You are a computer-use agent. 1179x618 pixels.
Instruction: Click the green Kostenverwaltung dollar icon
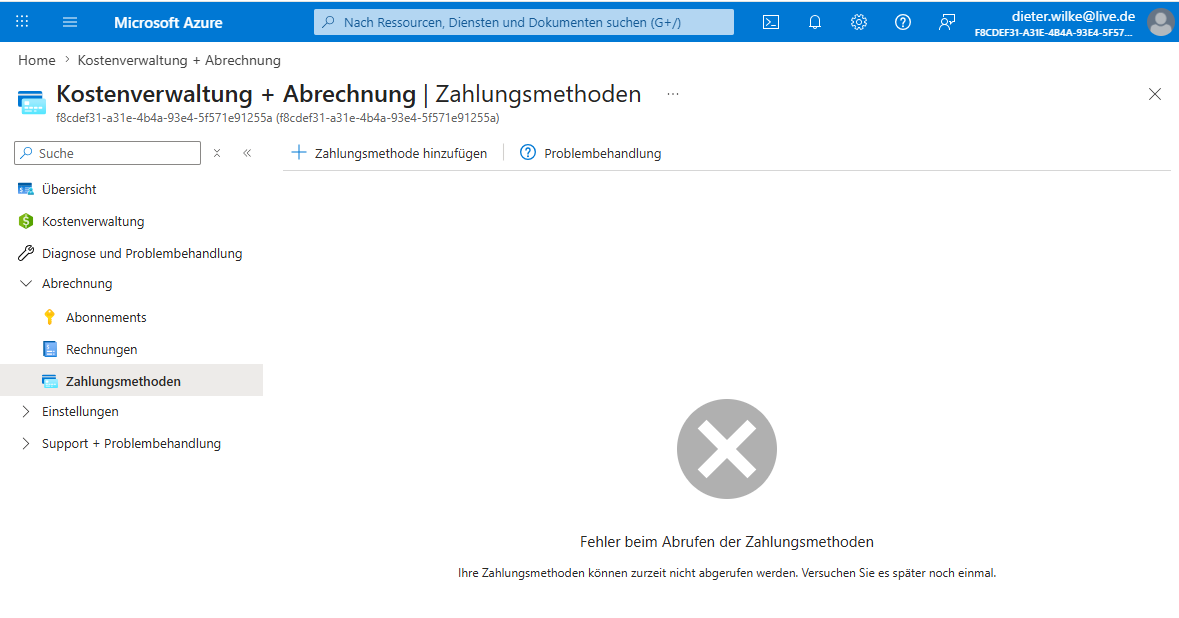26,221
